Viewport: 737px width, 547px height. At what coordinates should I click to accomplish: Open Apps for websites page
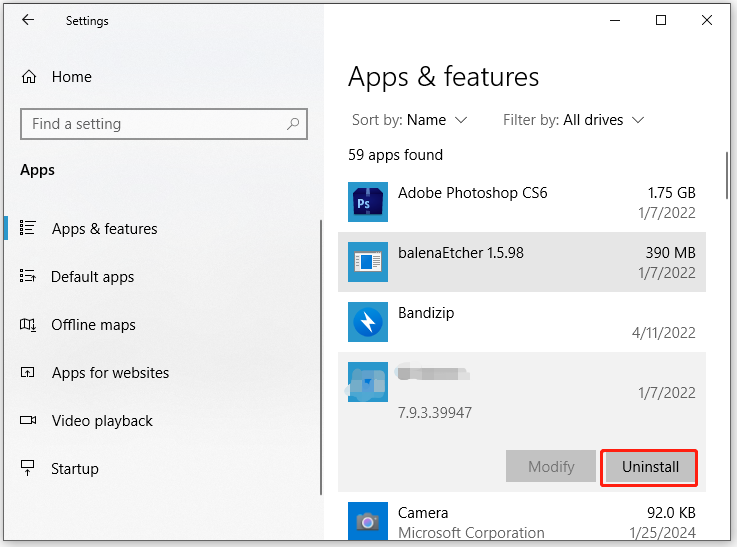(110, 373)
